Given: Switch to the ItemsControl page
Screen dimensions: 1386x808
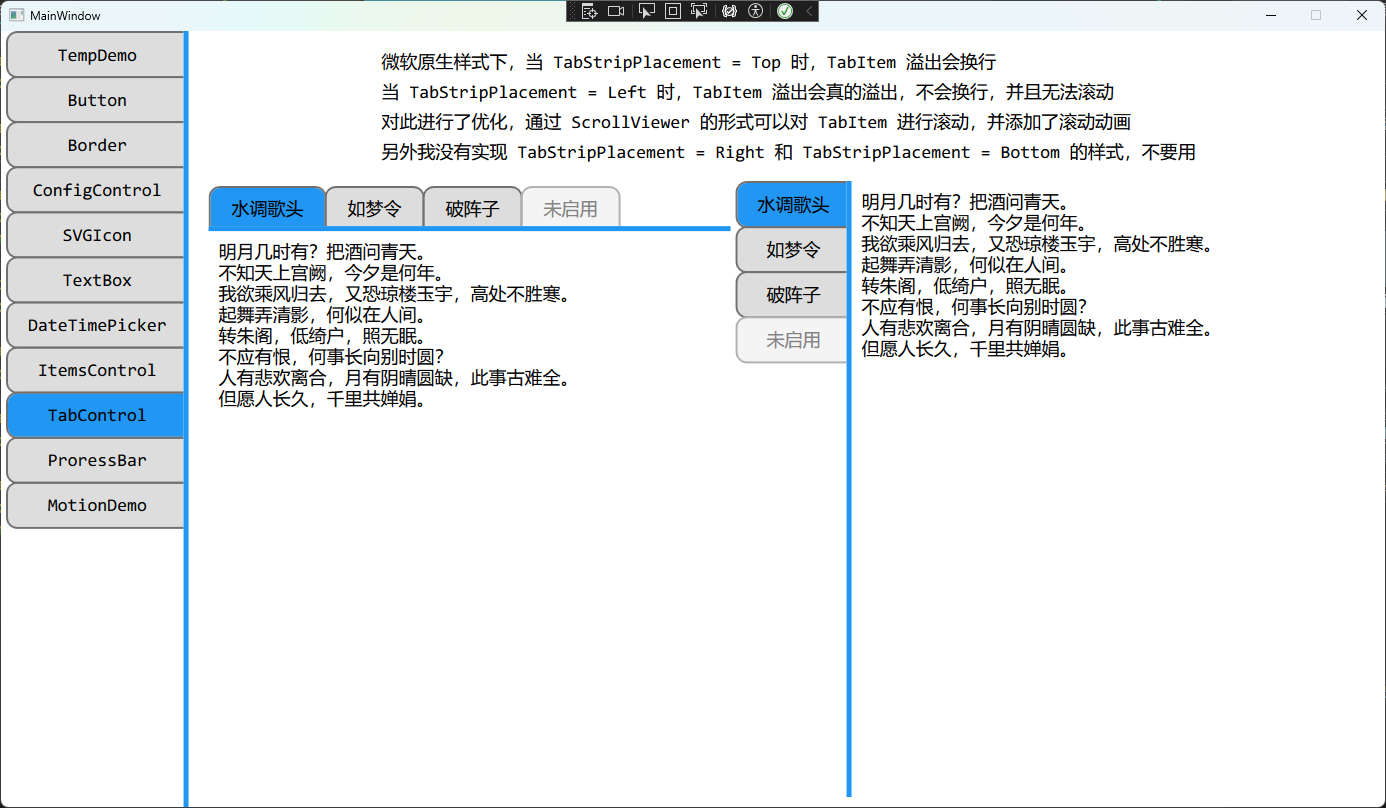Looking at the screenshot, I should (96, 370).
